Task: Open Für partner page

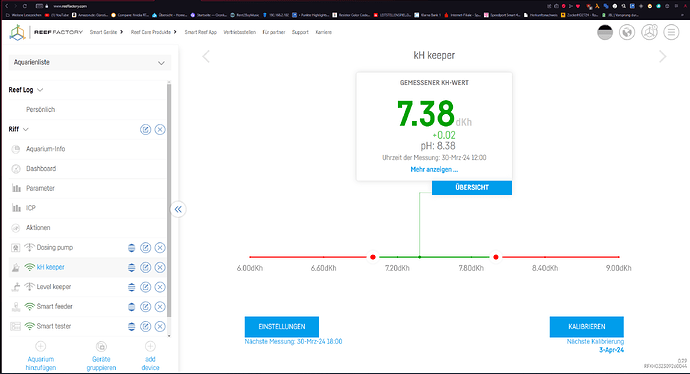Action: pyautogui.click(x=274, y=32)
